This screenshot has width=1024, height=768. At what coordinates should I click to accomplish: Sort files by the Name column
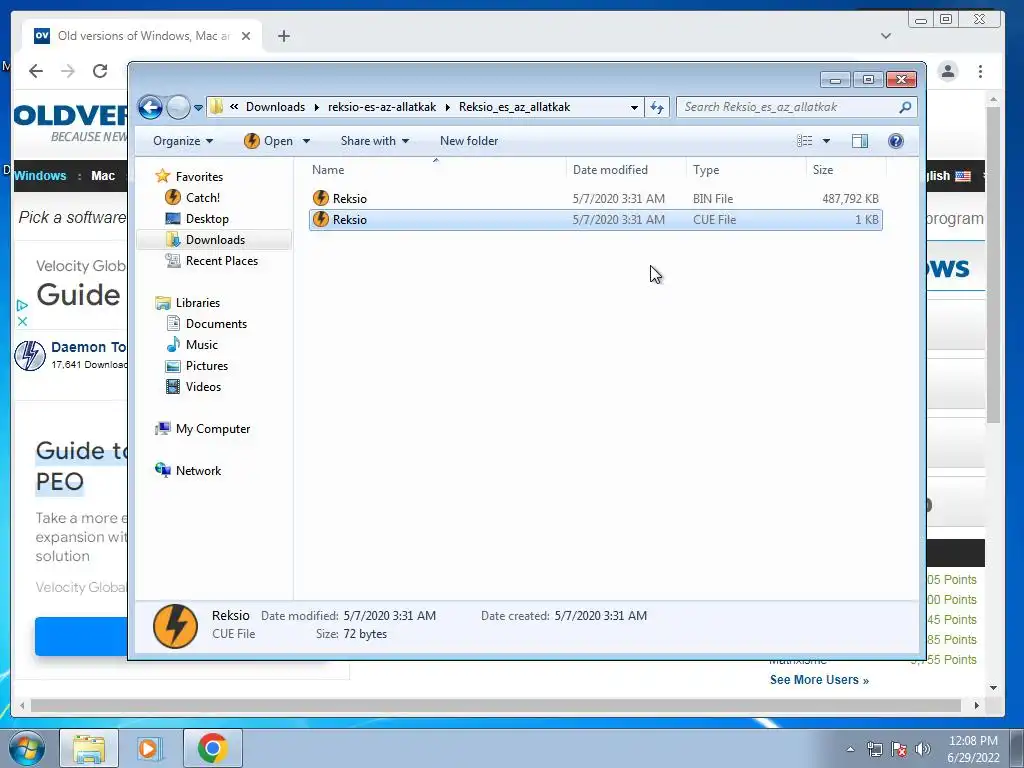[436, 170]
